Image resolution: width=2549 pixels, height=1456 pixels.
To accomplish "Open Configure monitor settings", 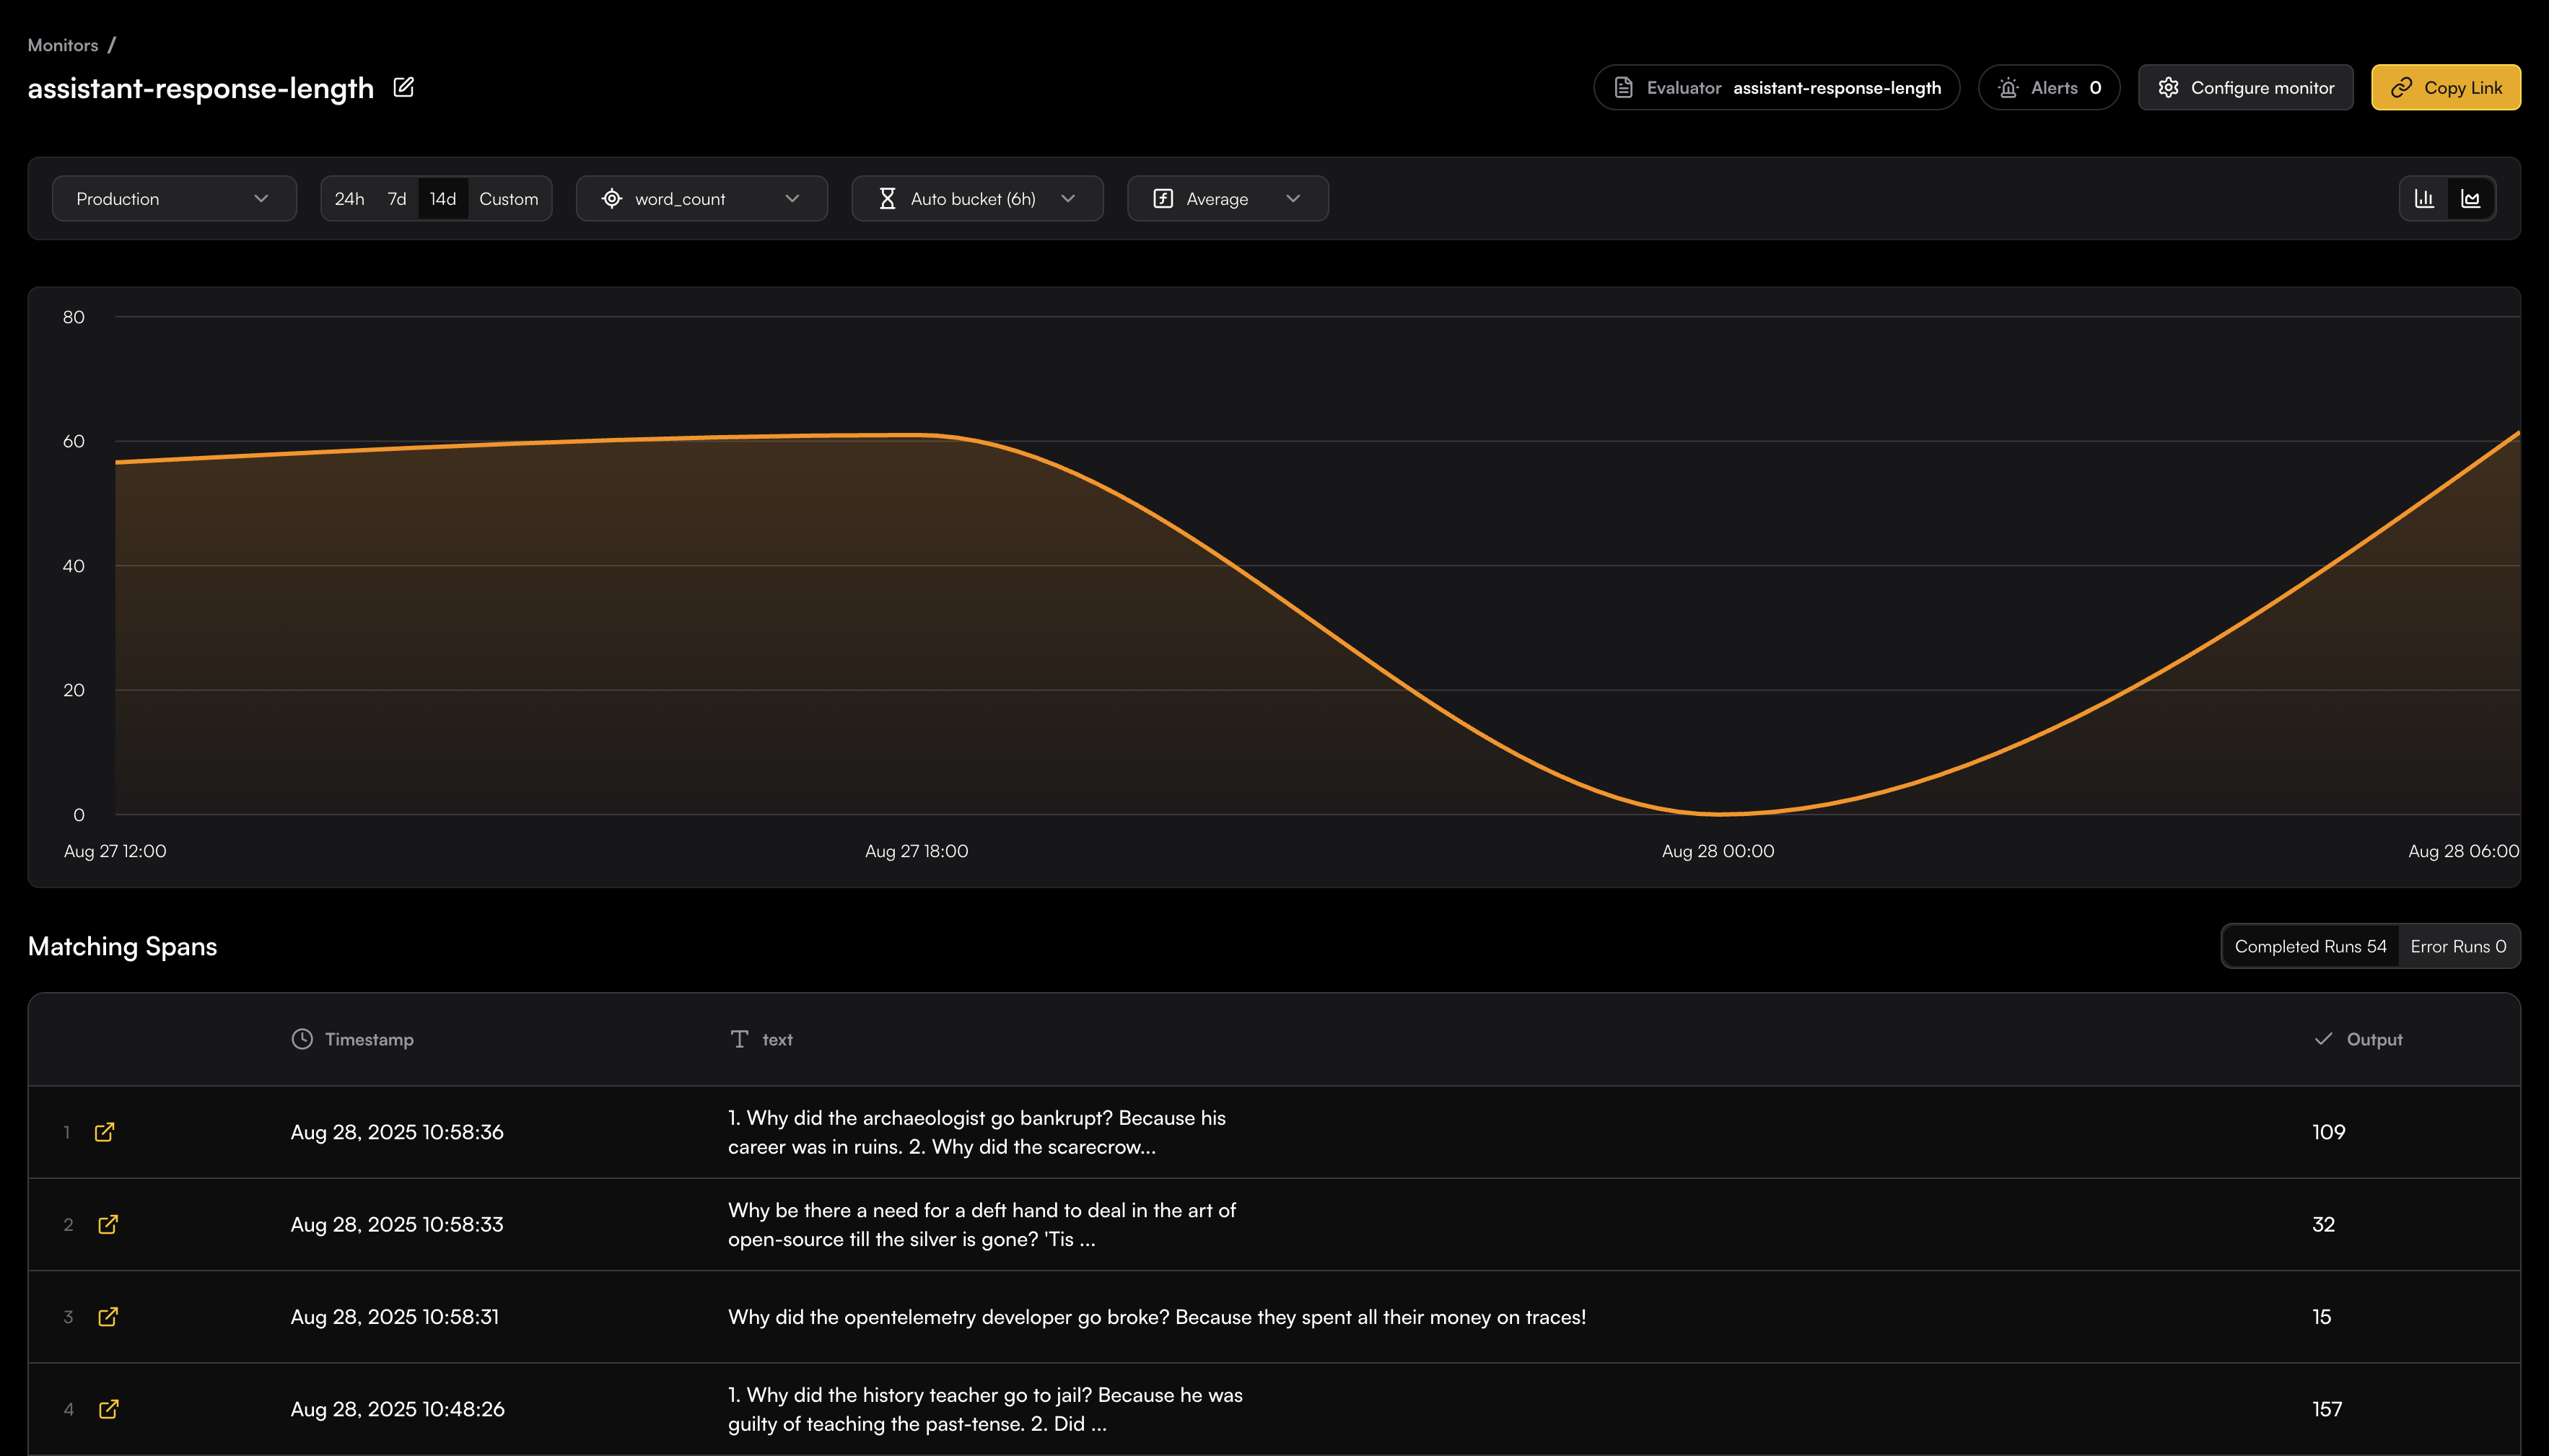I will [2245, 88].
